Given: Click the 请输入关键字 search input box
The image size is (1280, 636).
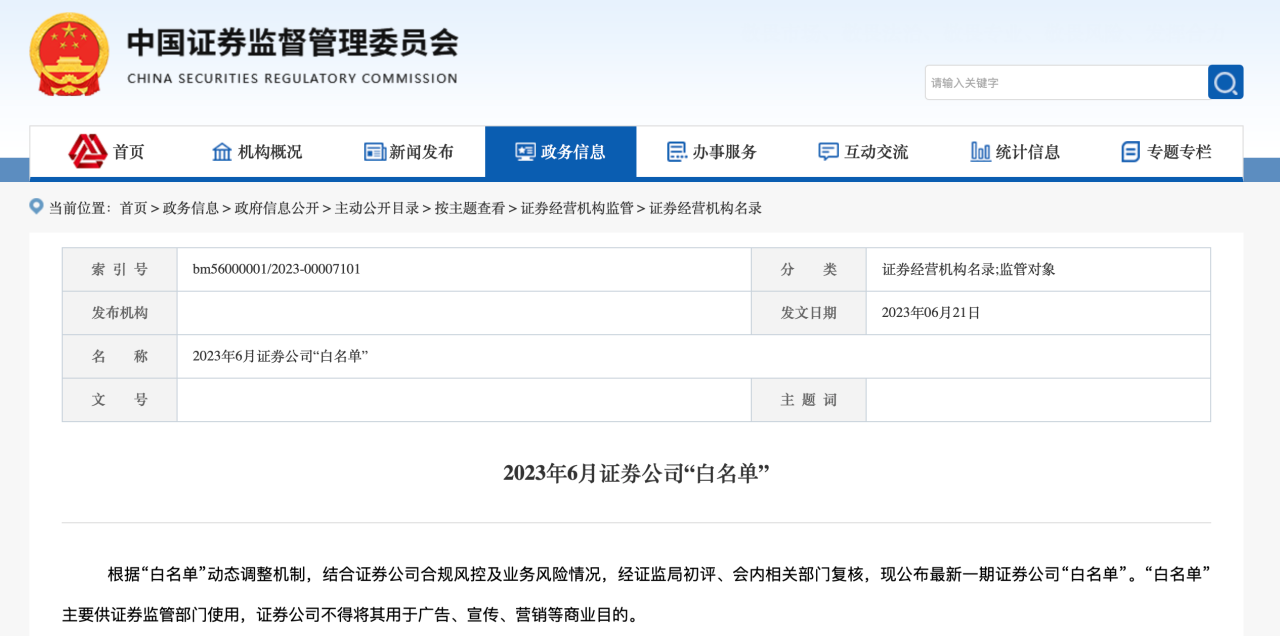Looking at the screenshot, I should [x=1065, y=82].
